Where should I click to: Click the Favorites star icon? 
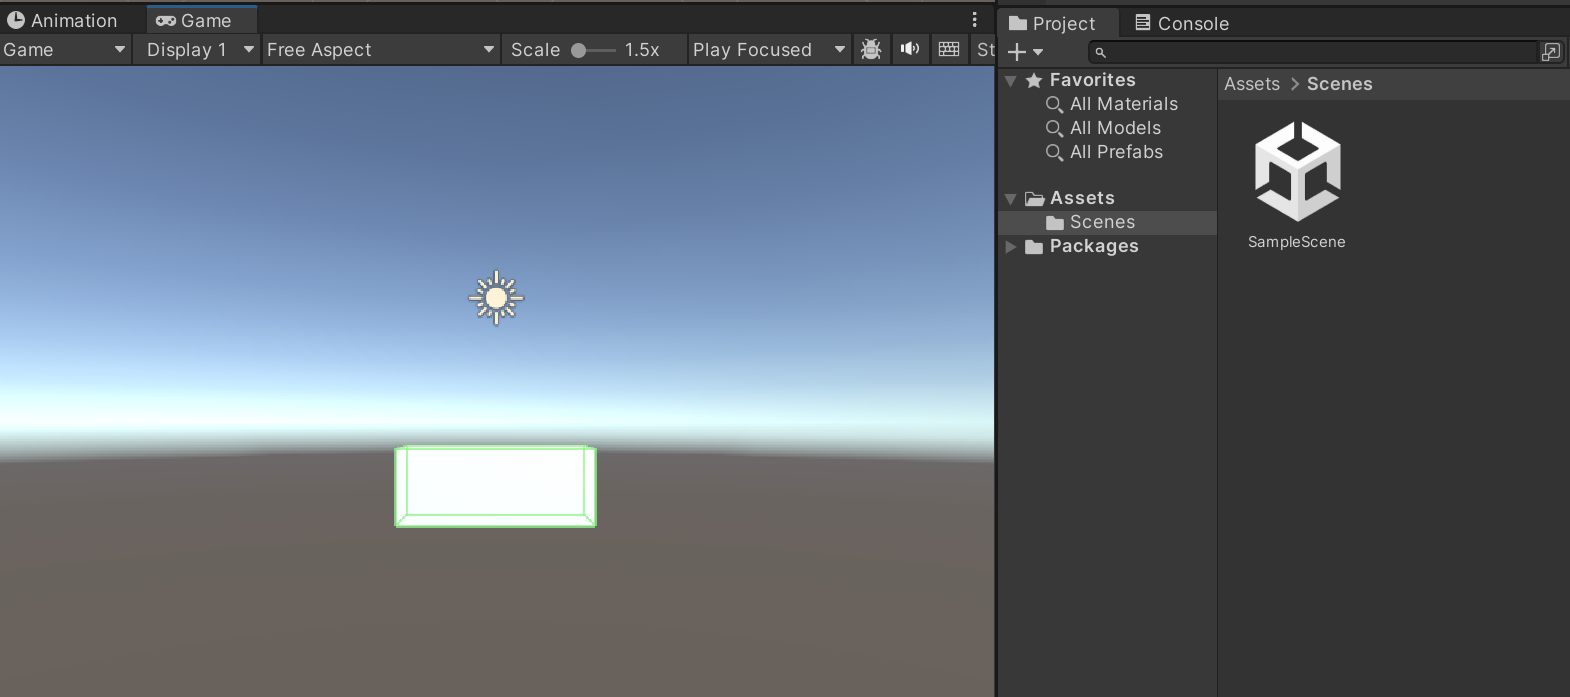coord(1034,80)
